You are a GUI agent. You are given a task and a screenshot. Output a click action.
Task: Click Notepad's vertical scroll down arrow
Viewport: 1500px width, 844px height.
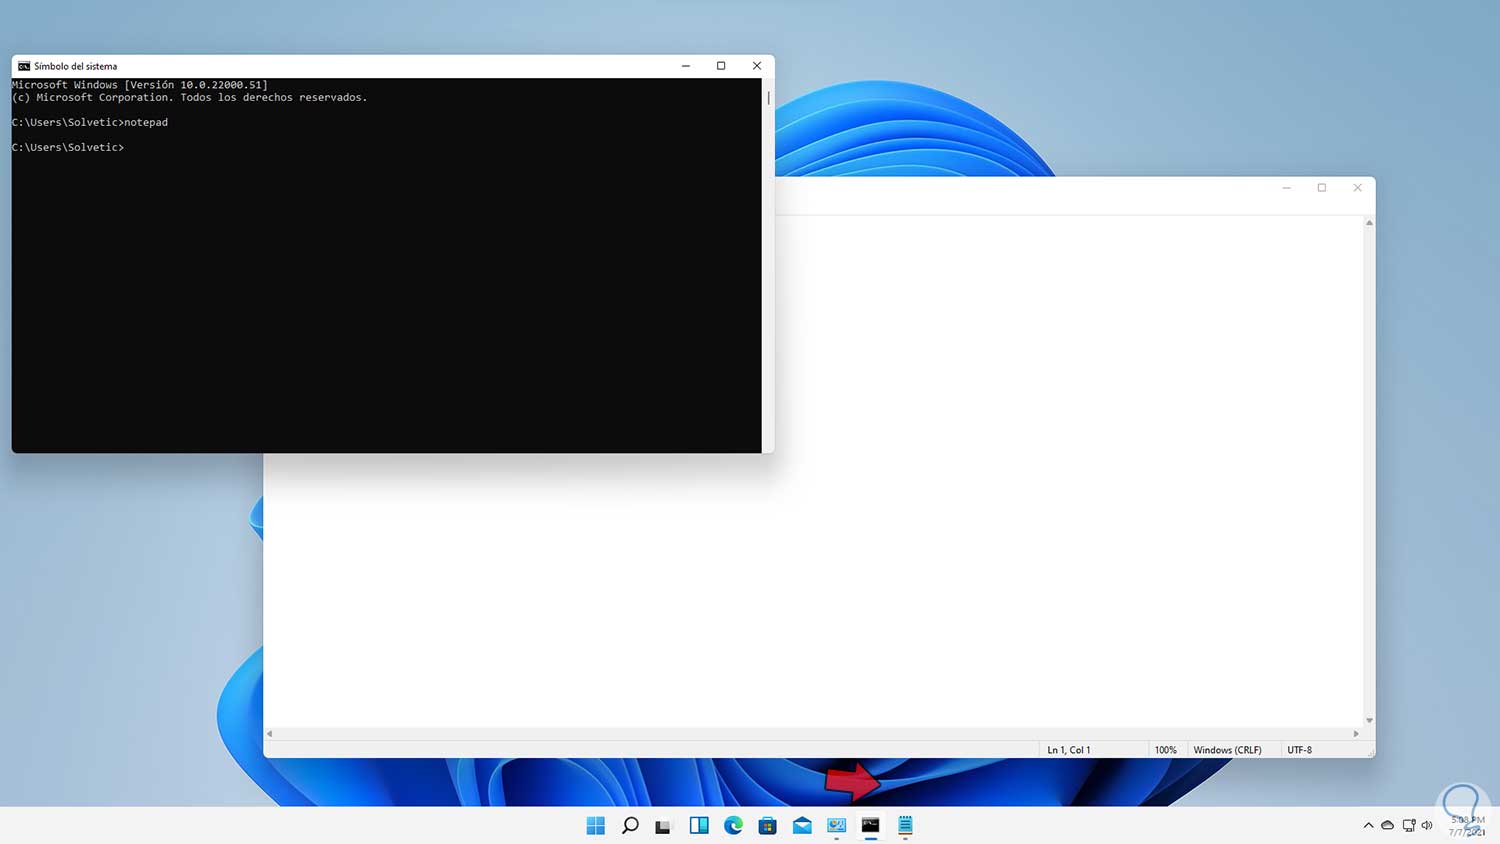1369,720
